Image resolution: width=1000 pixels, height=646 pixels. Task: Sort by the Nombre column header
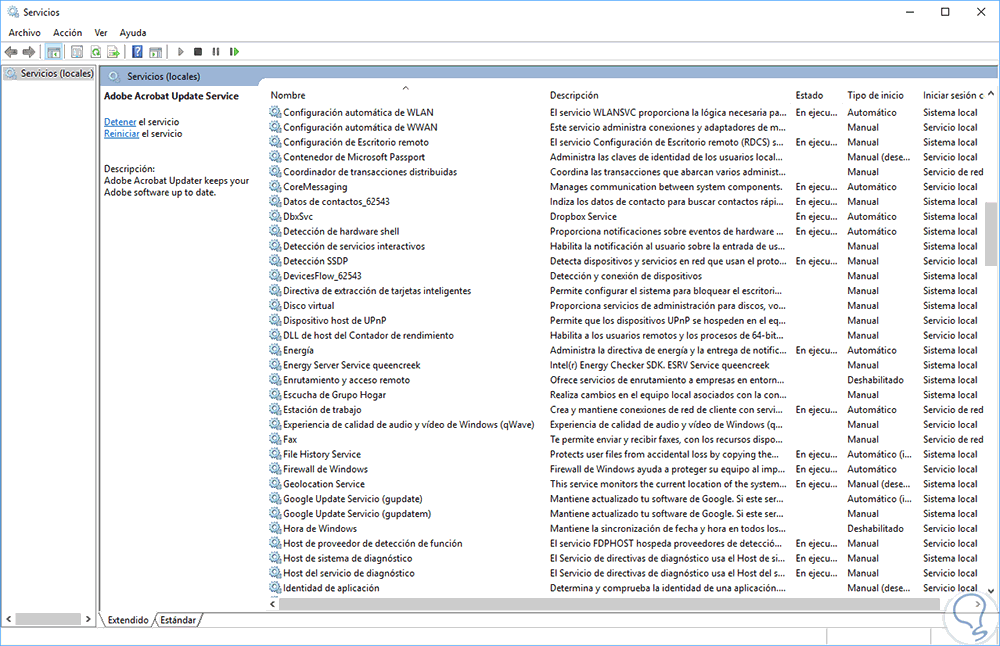tap(406, 95)
